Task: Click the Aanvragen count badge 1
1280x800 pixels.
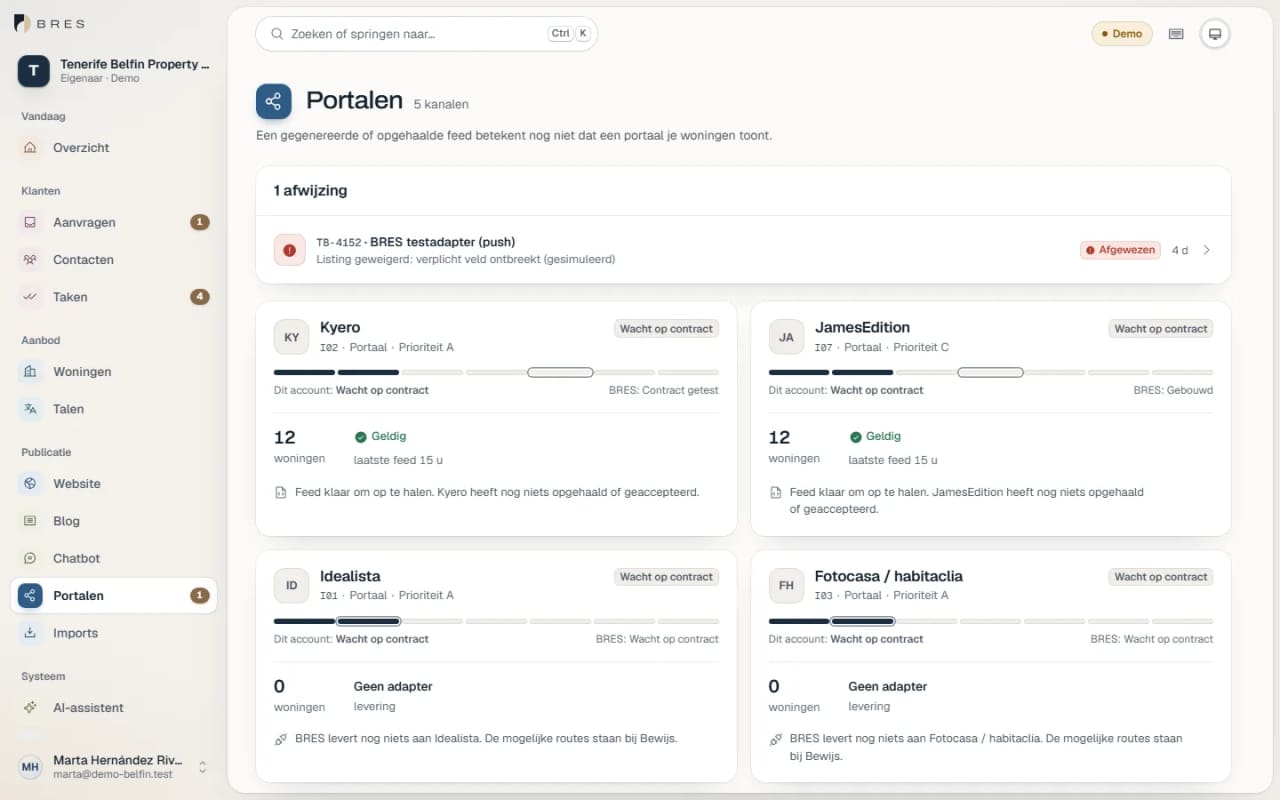Action: [200, 223]
